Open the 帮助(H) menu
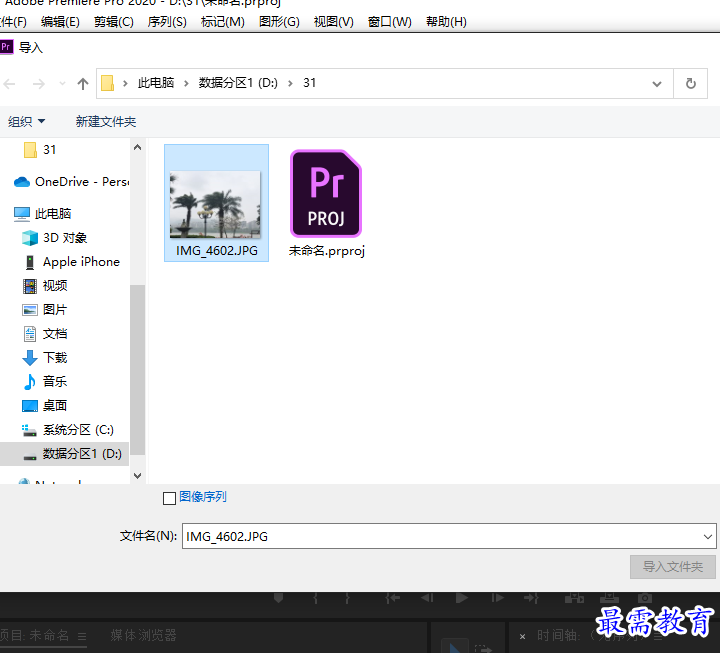Image resolution: width=720 pixels, height=653 pixels. click(446, 22)
